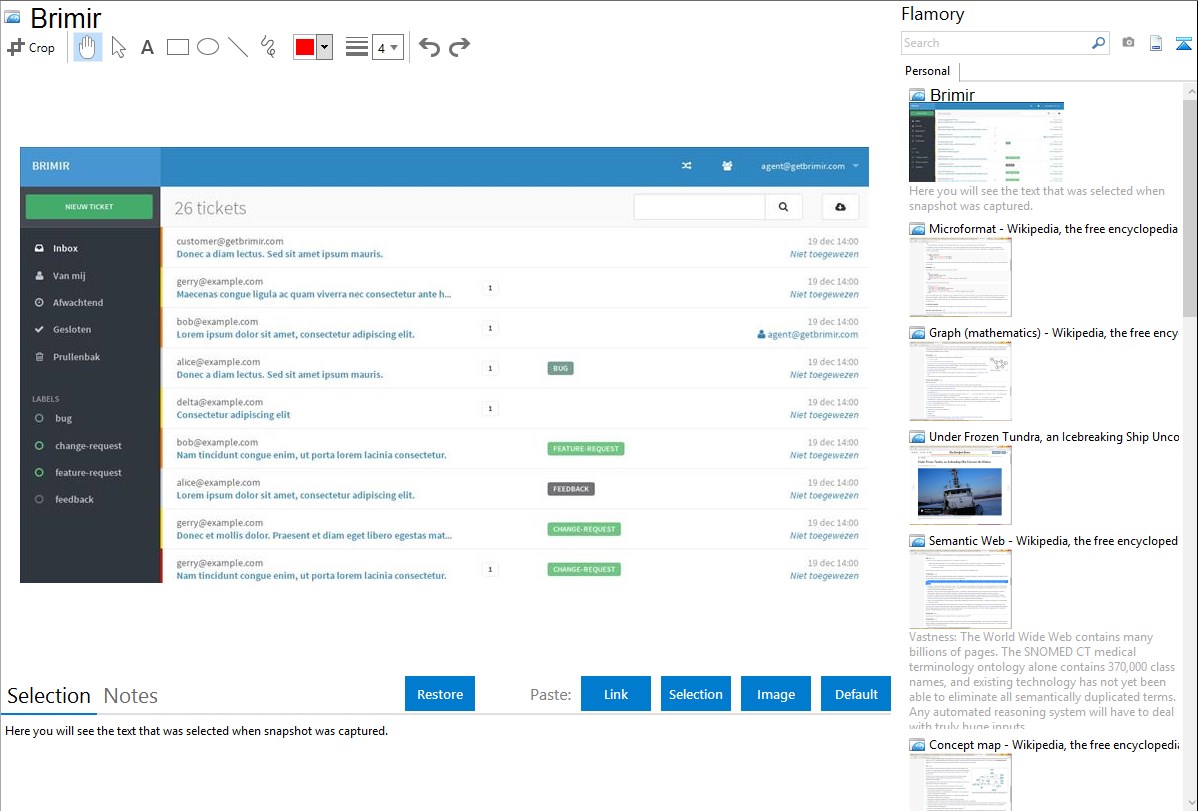This screenshot has width=1198, height=811.
Task: Click the Default paste button
Action: click(x=856, y=693)
